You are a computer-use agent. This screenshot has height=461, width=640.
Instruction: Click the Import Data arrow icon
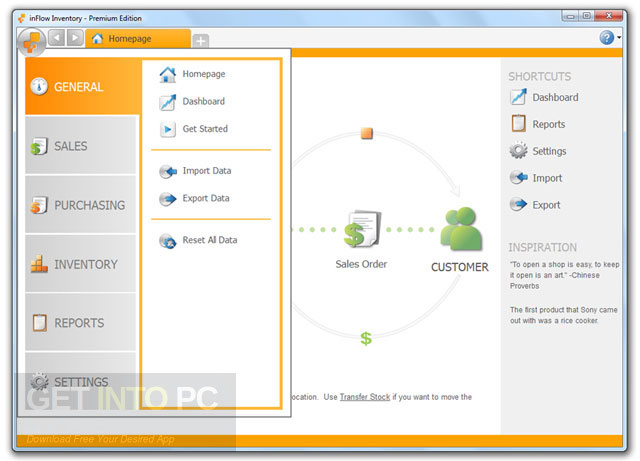[168, 171]
